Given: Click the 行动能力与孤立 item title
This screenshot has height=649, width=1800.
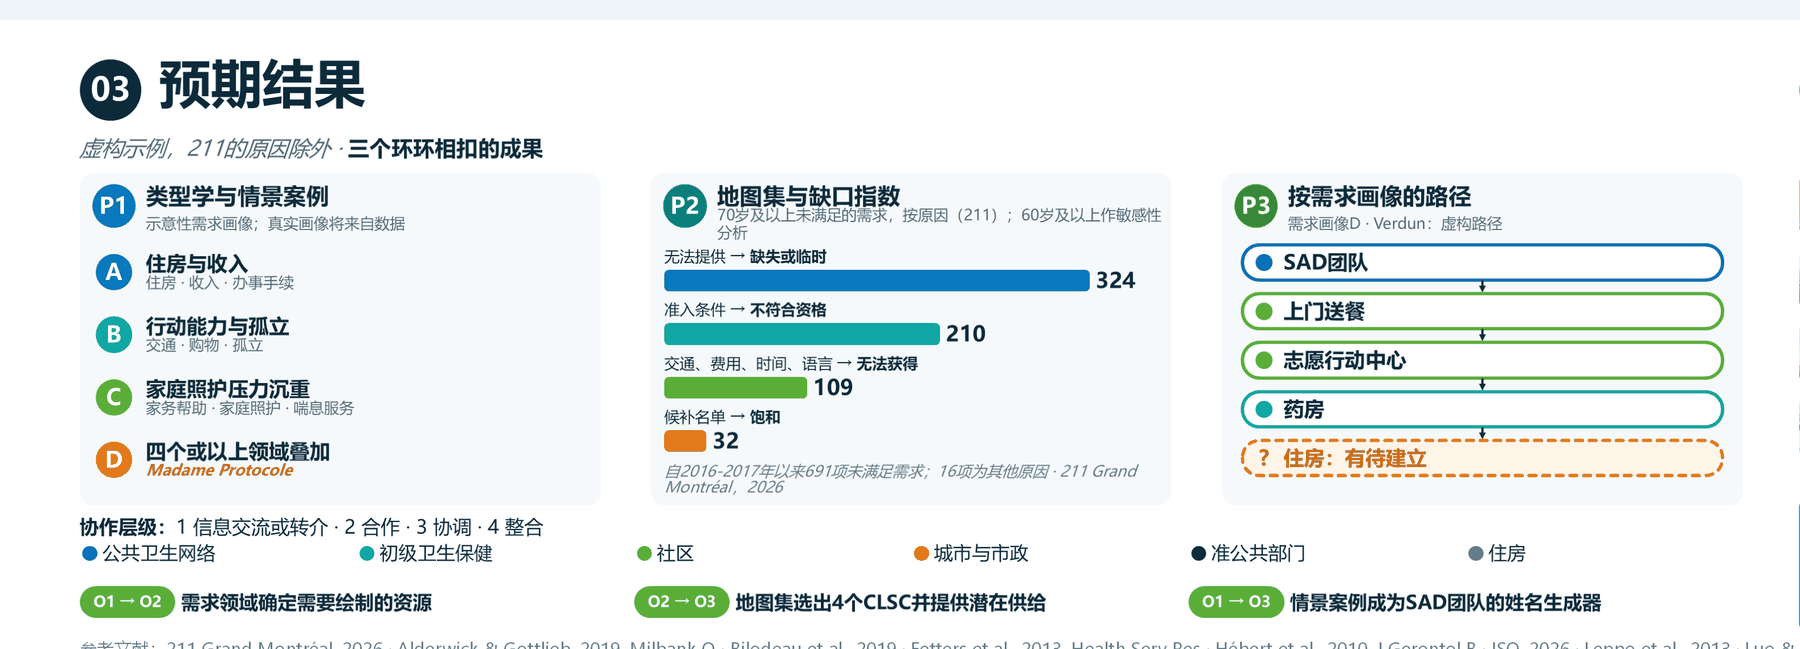Looking at the screenshot, I should [x=217, y=326].
